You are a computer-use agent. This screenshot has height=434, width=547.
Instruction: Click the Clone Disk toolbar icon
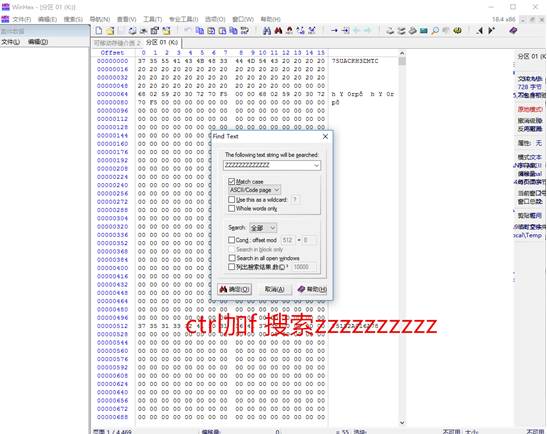pos(402,31)
